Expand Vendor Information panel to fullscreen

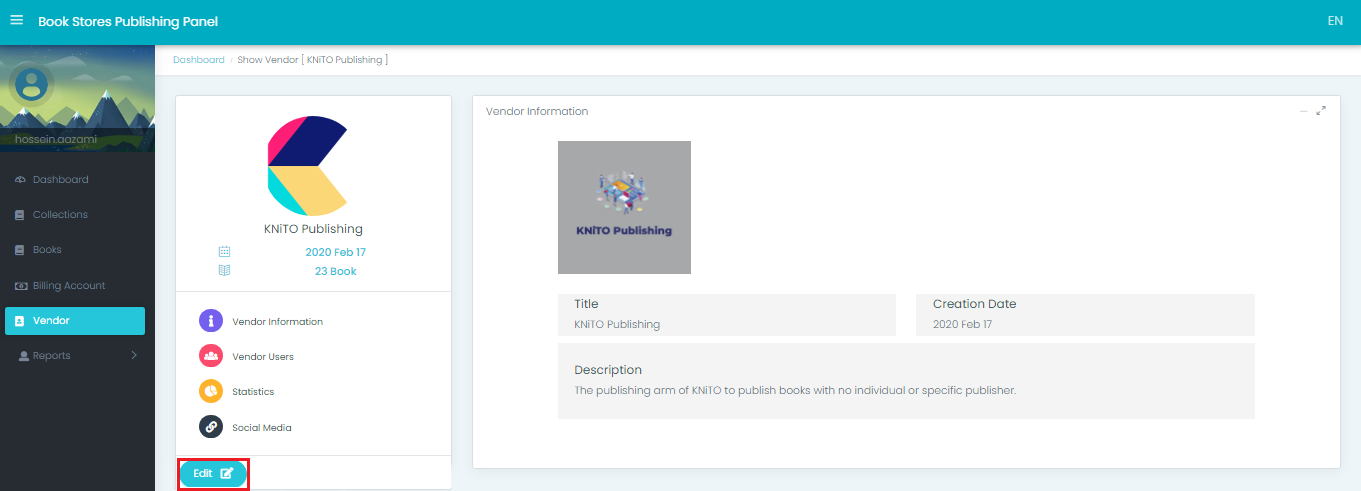pos(1321,111)
